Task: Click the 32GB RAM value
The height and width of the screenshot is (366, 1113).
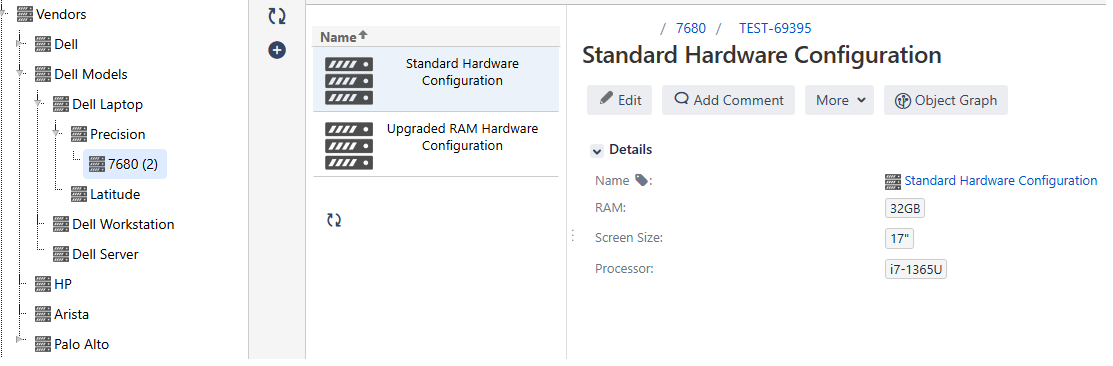Action: click(x=905, y=209)
